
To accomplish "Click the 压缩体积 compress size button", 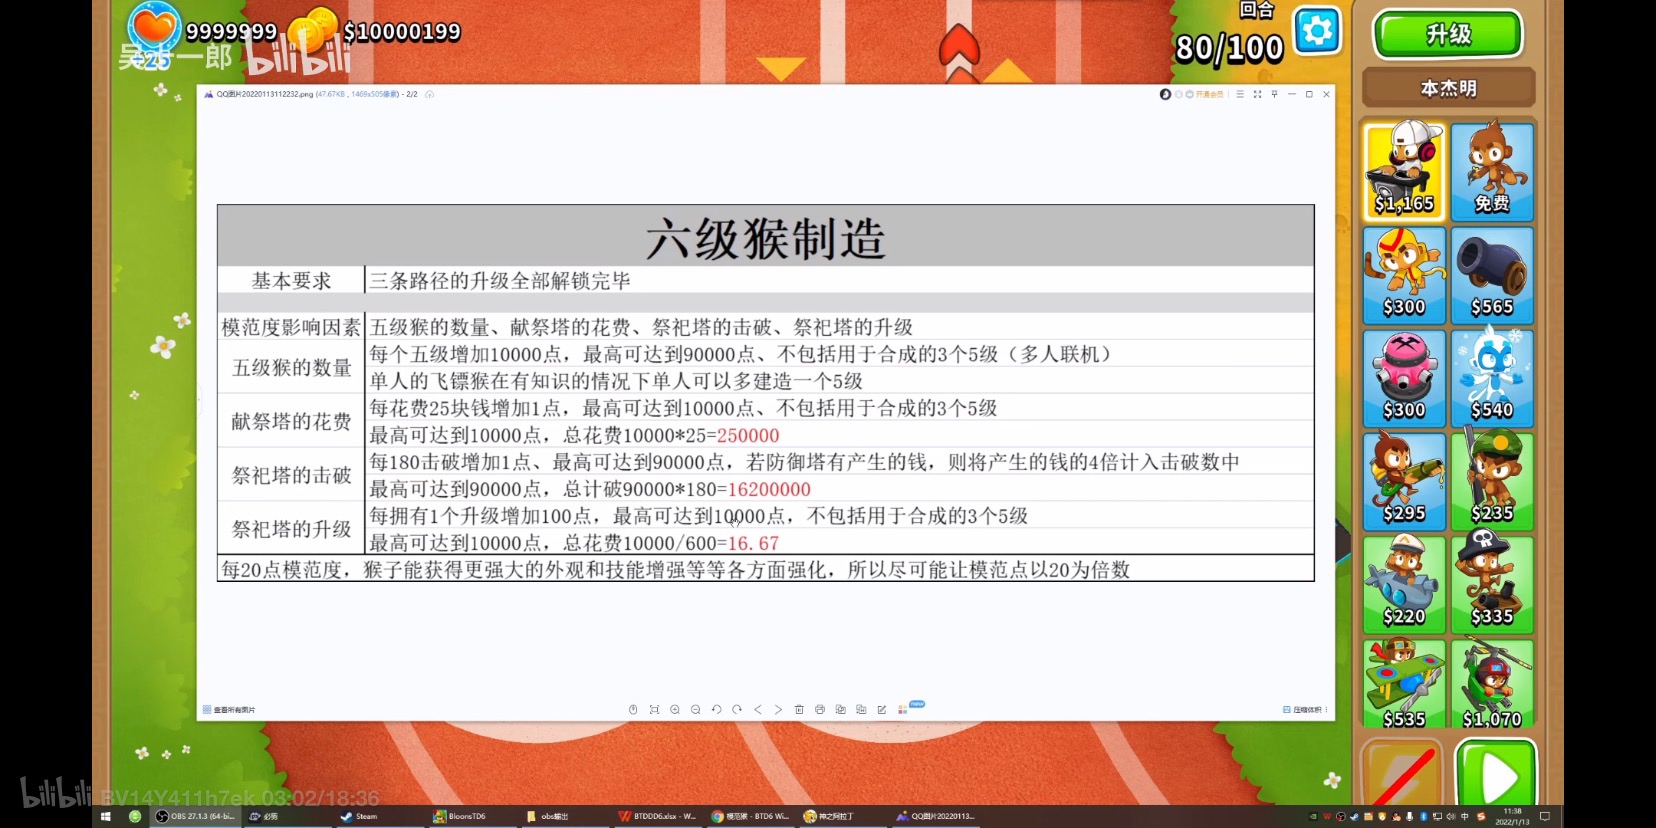I will (x=1305, y=710).
